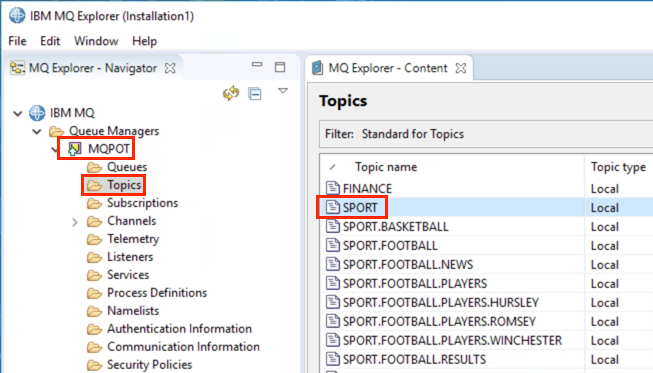Select the Subscriptions folder
The height and width of the screenshot is (373, 653).
coord(142,203)
